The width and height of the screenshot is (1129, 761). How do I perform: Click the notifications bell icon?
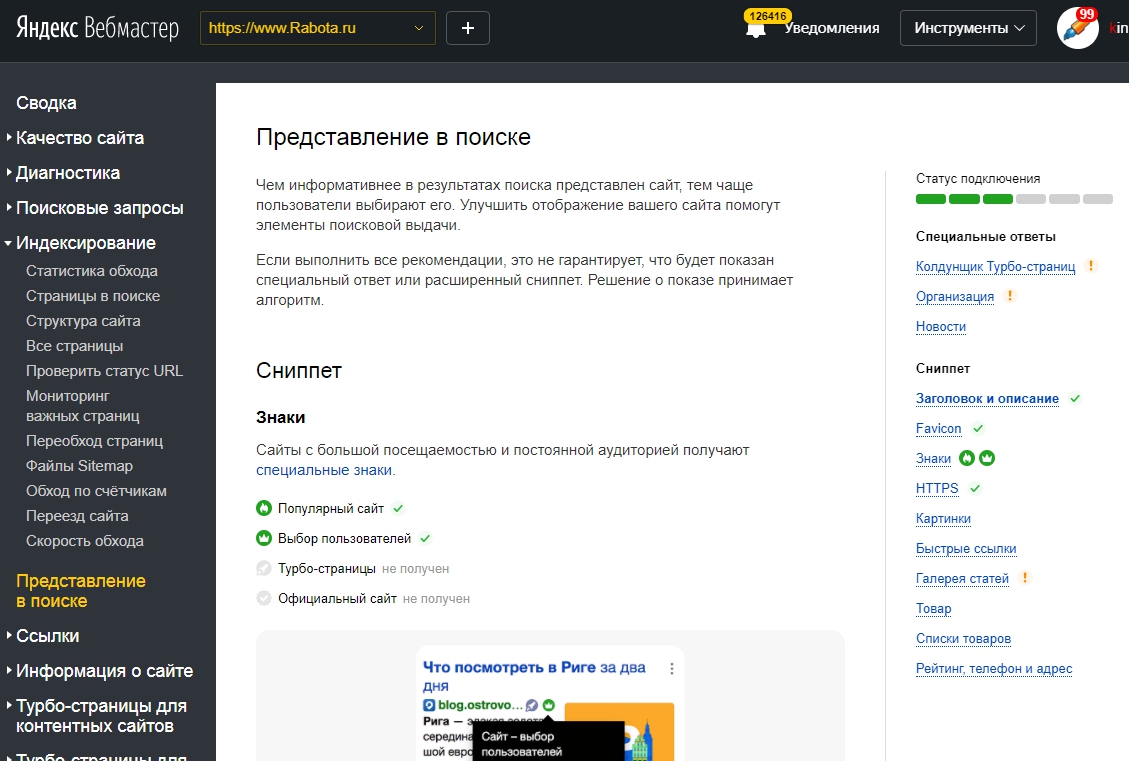coord(756,29)
